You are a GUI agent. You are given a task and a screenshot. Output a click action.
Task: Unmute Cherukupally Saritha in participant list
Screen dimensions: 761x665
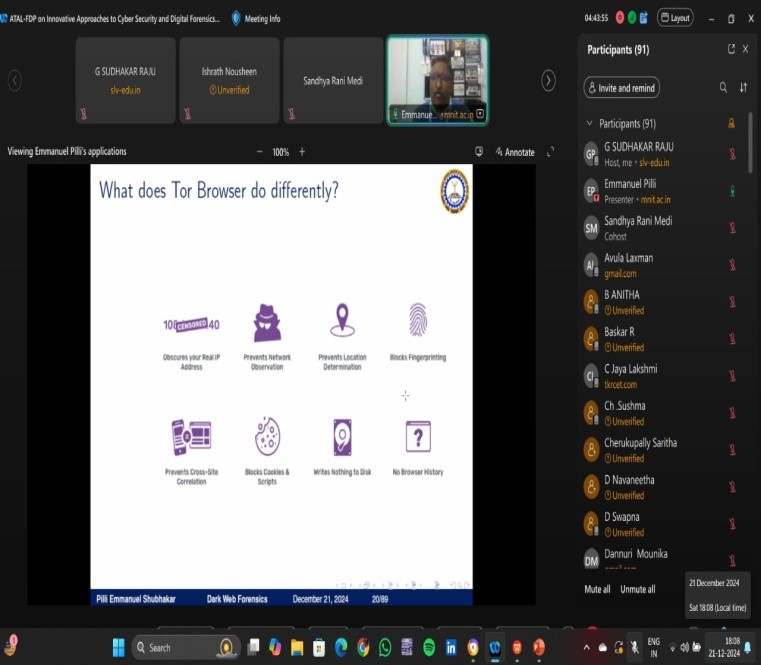pyautogui.click(x=732, y=450)
